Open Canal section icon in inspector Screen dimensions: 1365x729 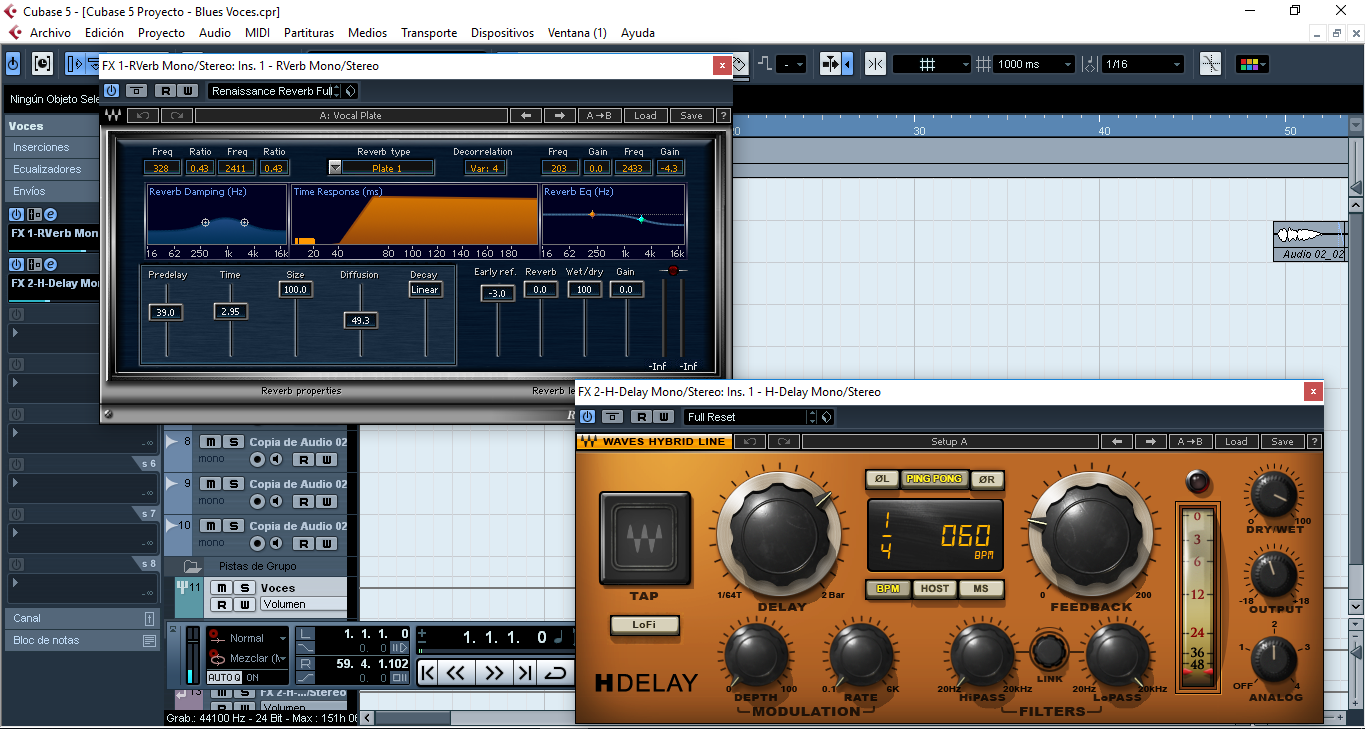coord(149,619)
